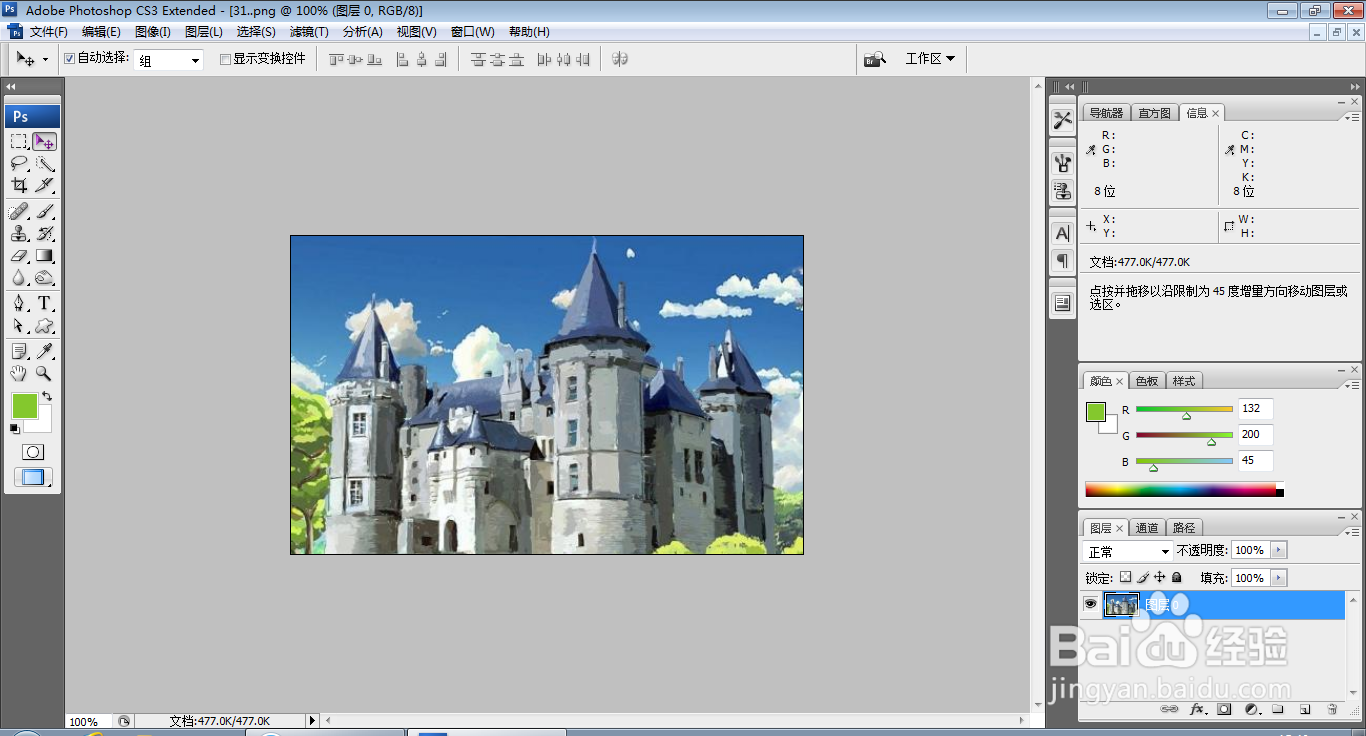This screenshot has width=1366, height=736.
Task: Open the 图像(I) menu
Action: point(153,32)
